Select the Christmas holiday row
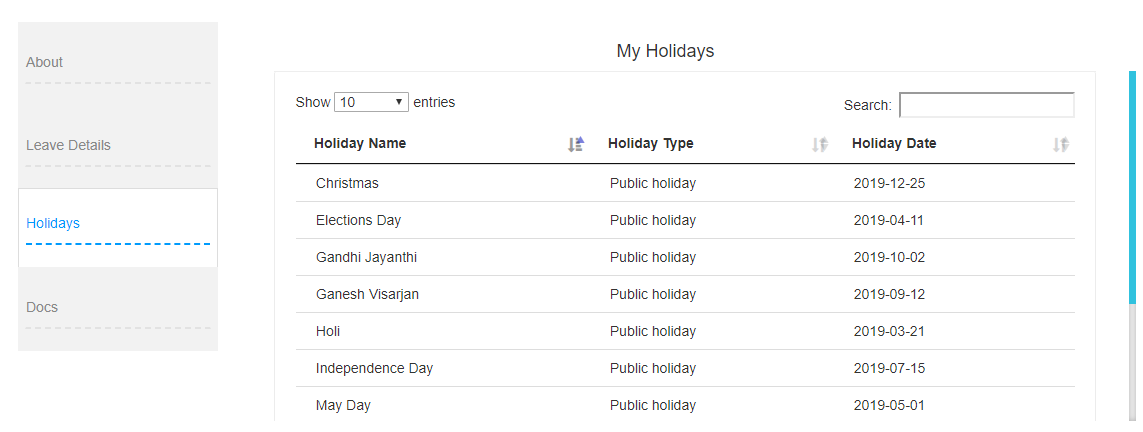The image size is (1143, 432). click(x=347, y=183)
